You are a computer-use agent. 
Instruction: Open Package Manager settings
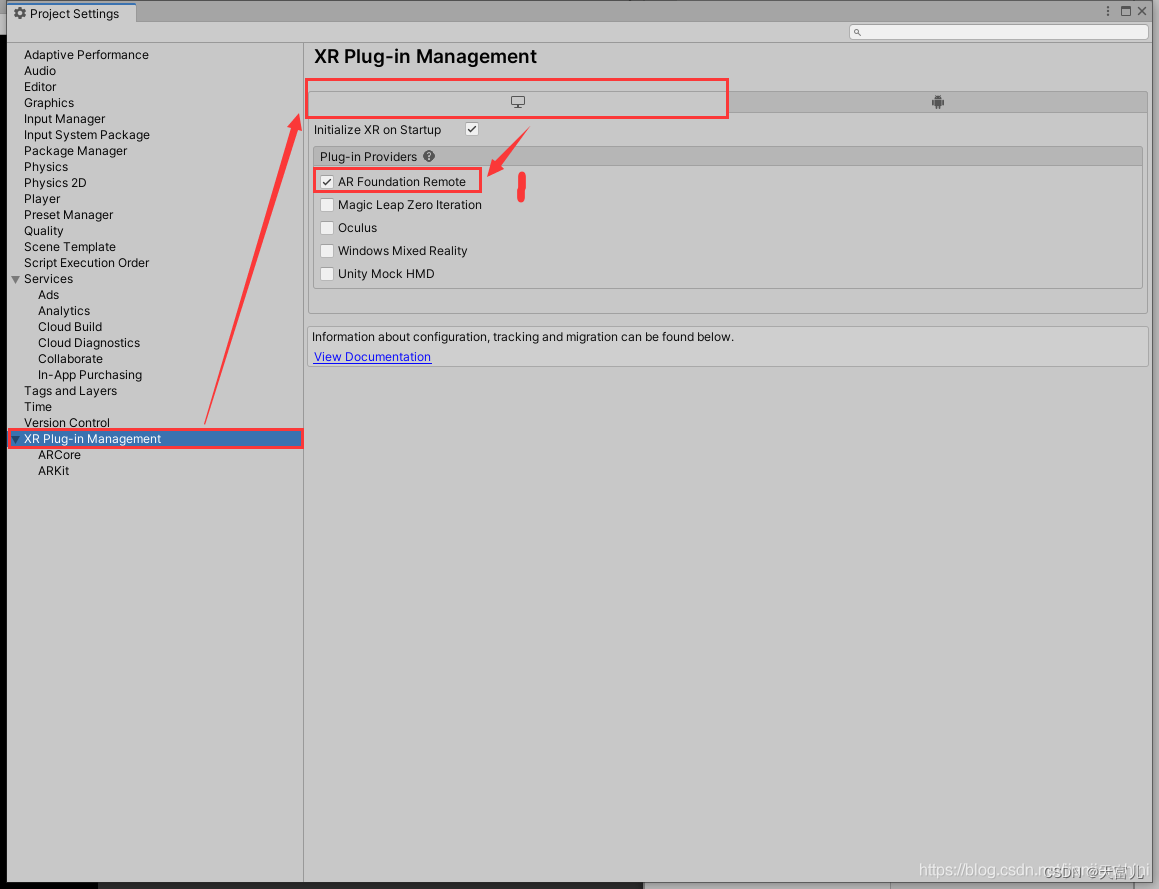75,150
